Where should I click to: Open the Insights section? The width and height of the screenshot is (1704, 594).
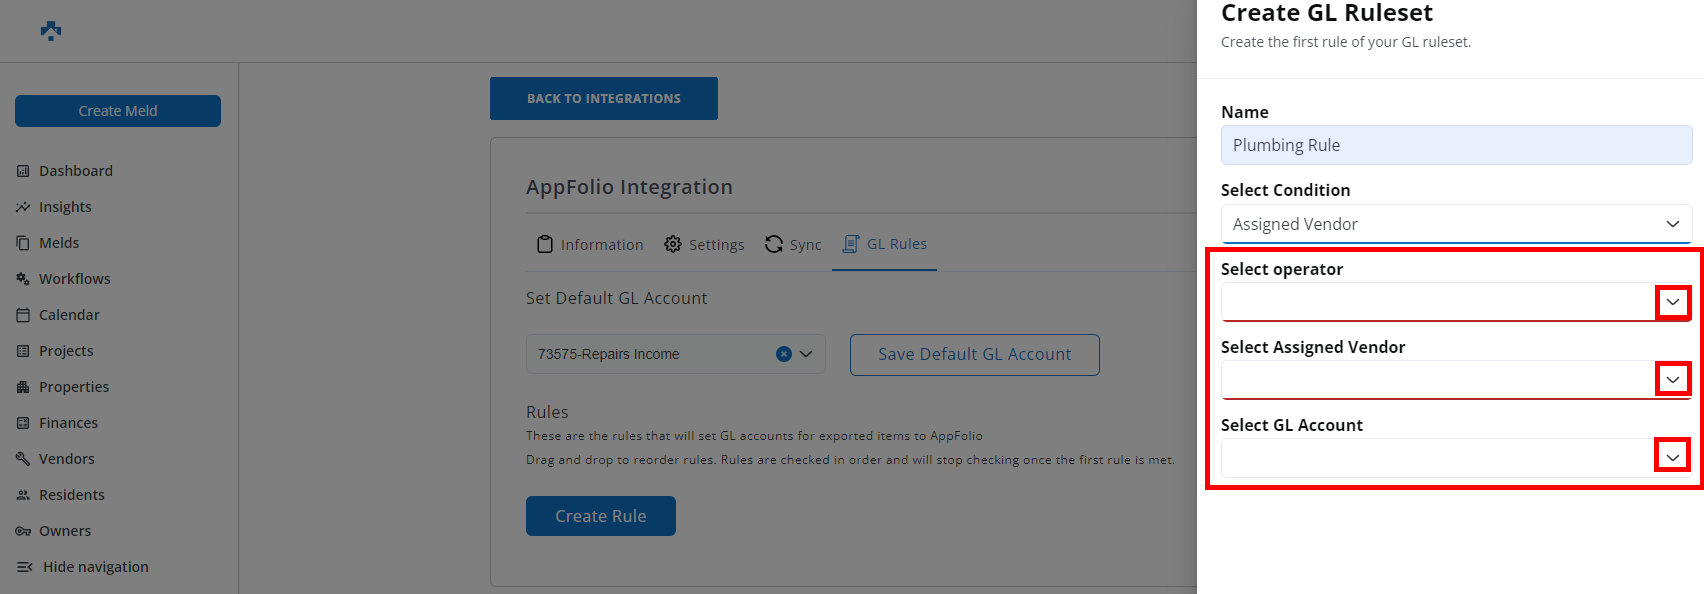65,207
